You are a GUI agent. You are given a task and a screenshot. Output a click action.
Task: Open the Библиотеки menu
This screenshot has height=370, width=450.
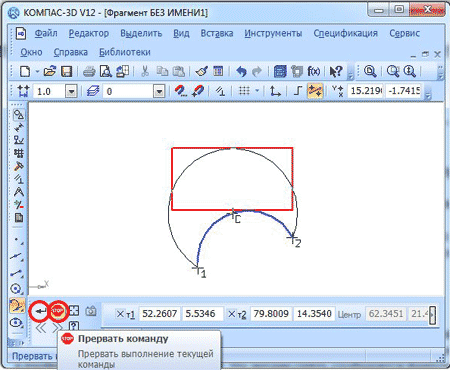(125, 52)
